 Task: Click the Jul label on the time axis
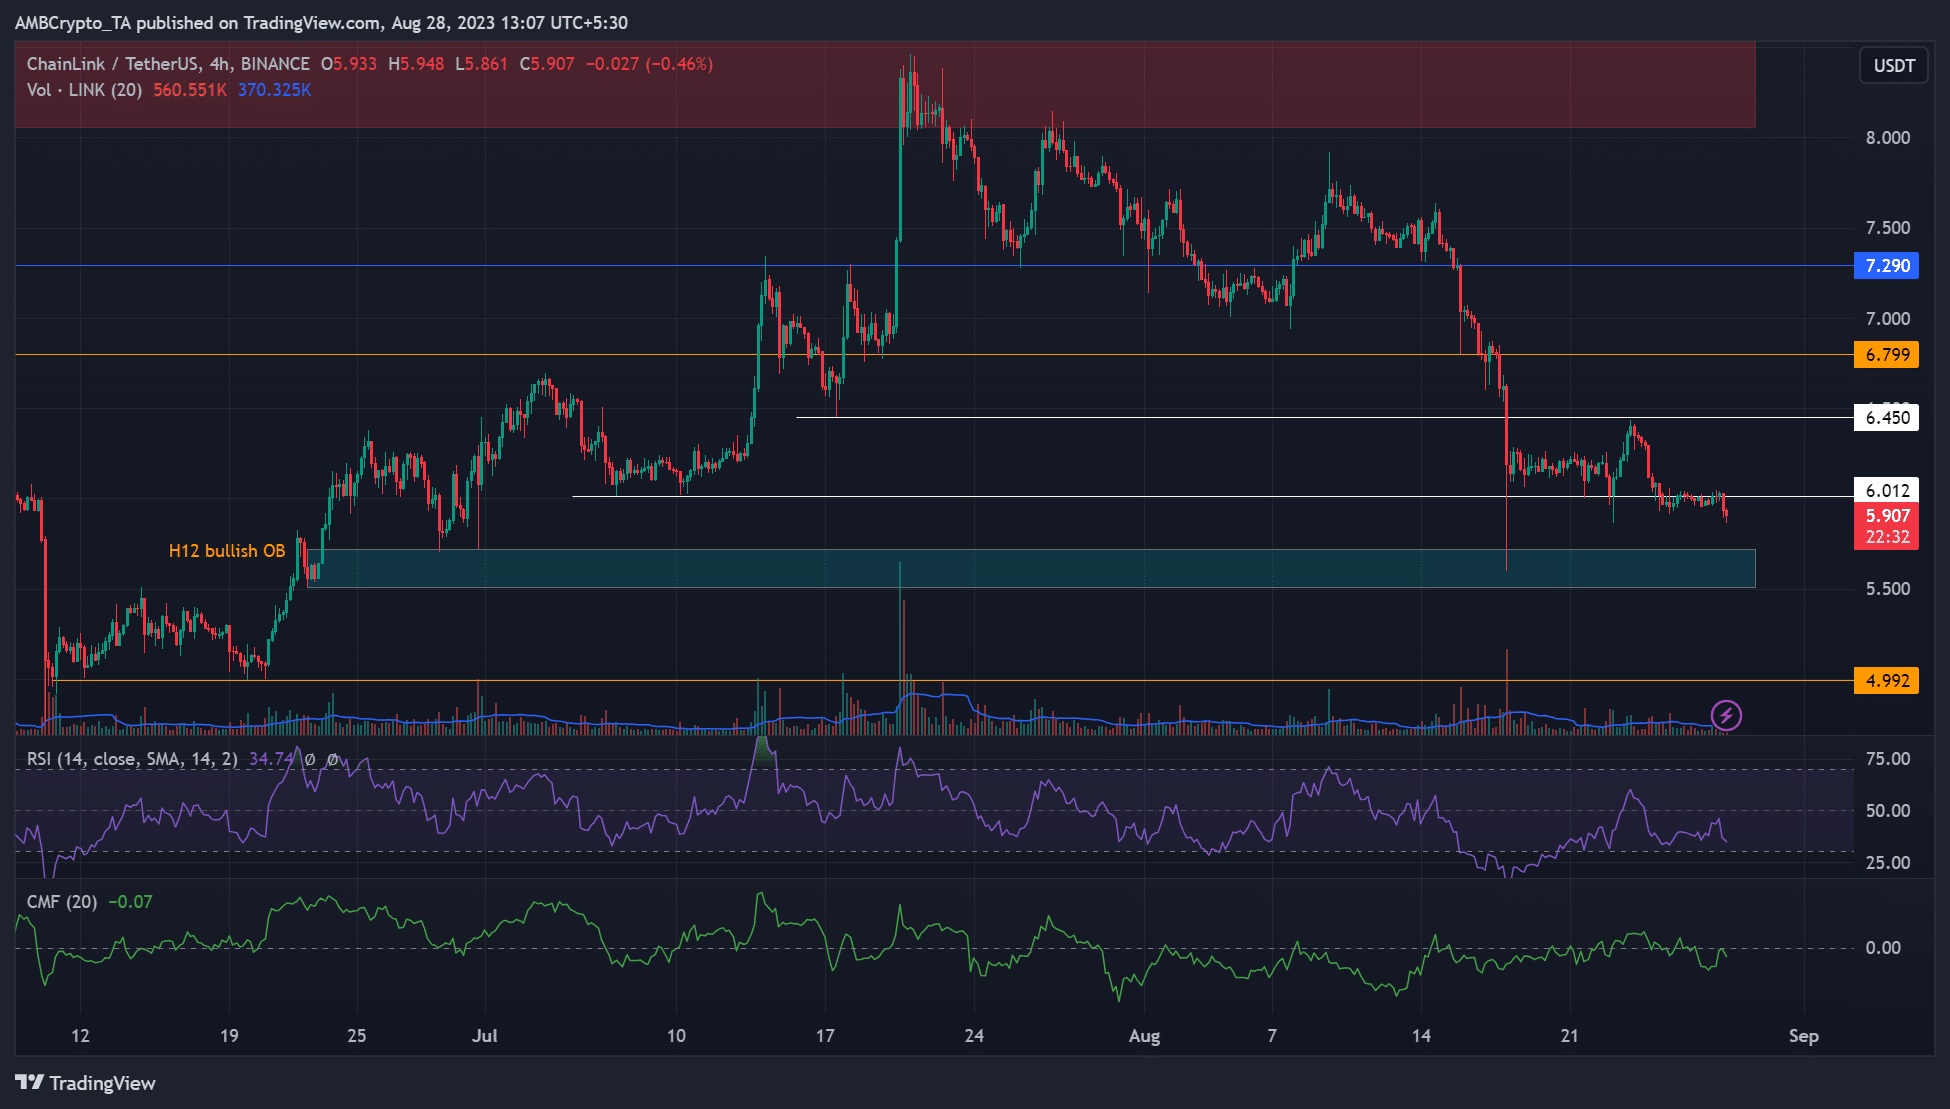(x=485, y=1036)
